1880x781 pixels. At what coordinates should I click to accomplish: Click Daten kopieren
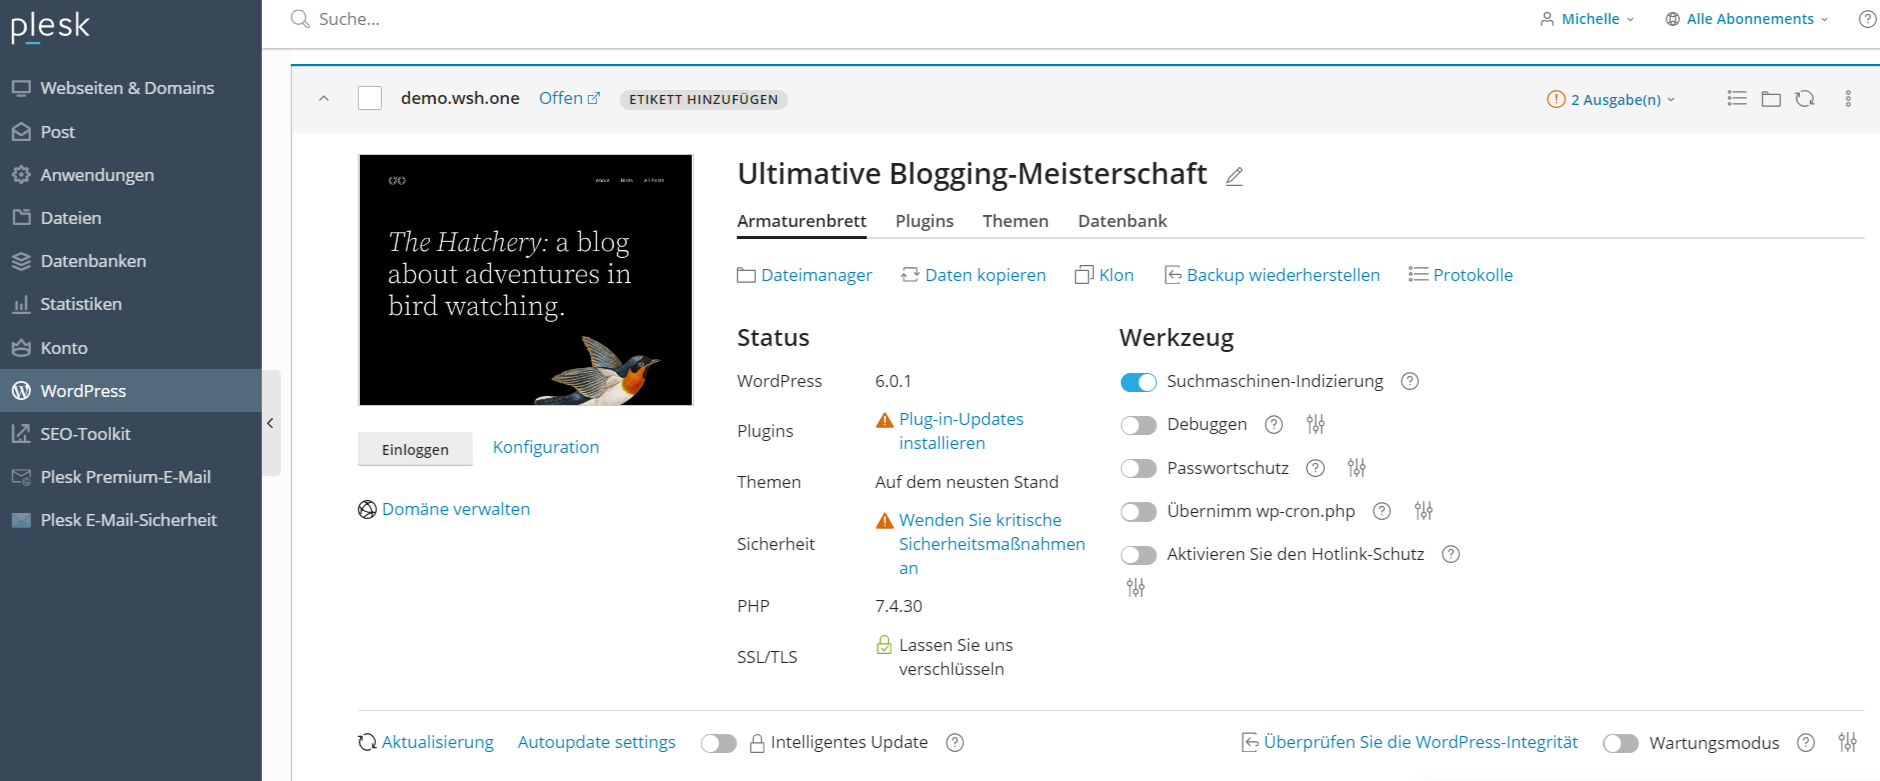(974, 275)
